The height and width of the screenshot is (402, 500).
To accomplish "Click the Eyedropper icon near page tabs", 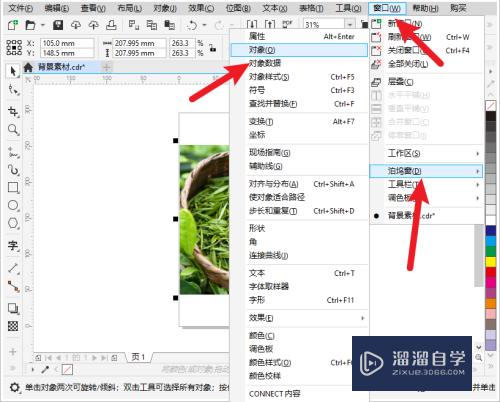I will [45, 369].
